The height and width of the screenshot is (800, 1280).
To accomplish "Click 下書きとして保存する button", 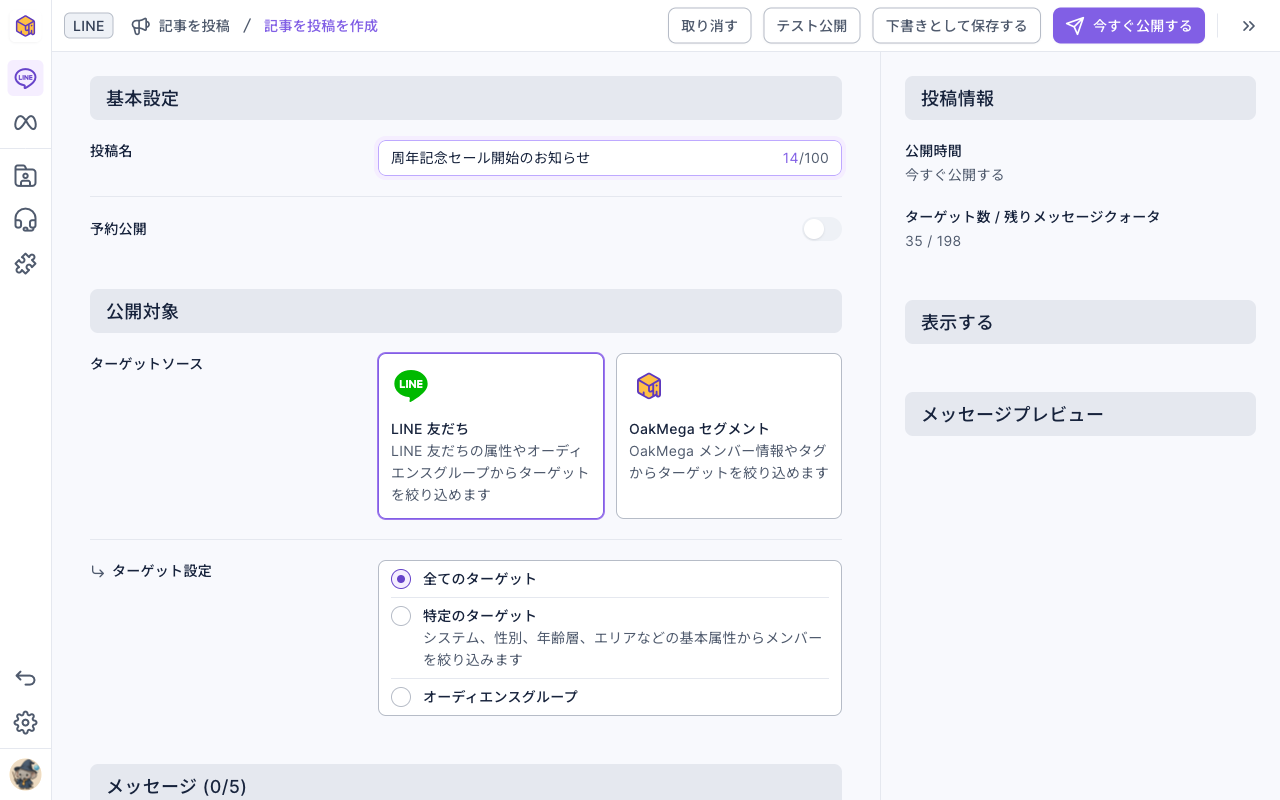I will tap(957, 26).
